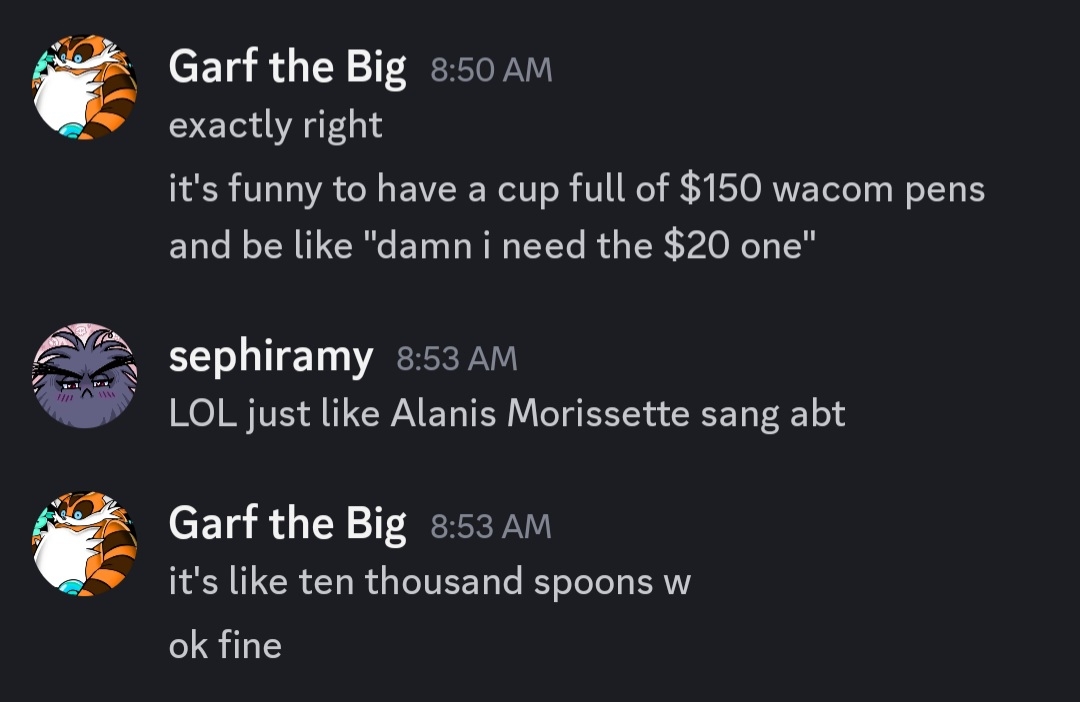
Task: Select the "exactly right" message
Action: click(275, 126)
